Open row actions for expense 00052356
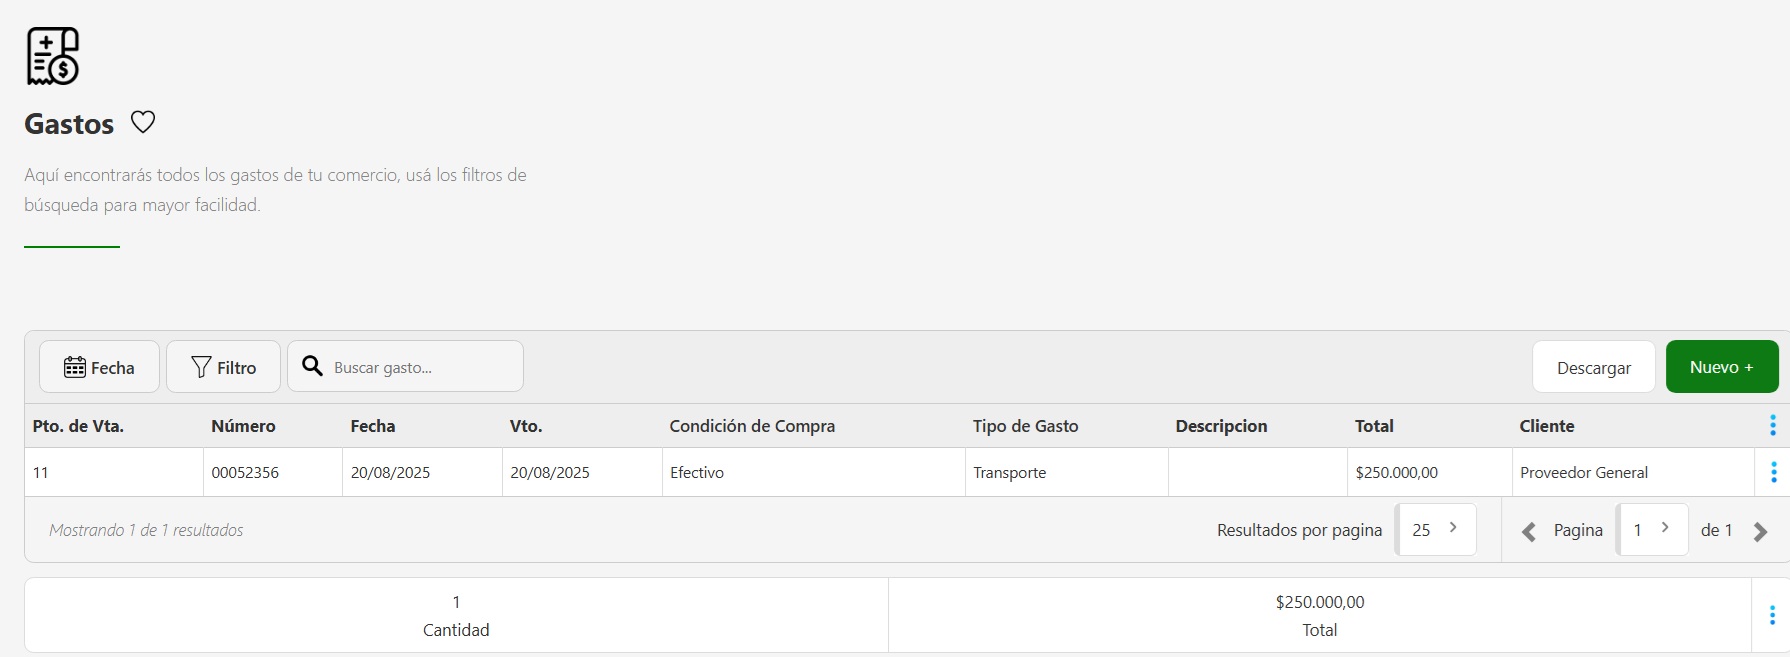 [x=1773, y=472]
